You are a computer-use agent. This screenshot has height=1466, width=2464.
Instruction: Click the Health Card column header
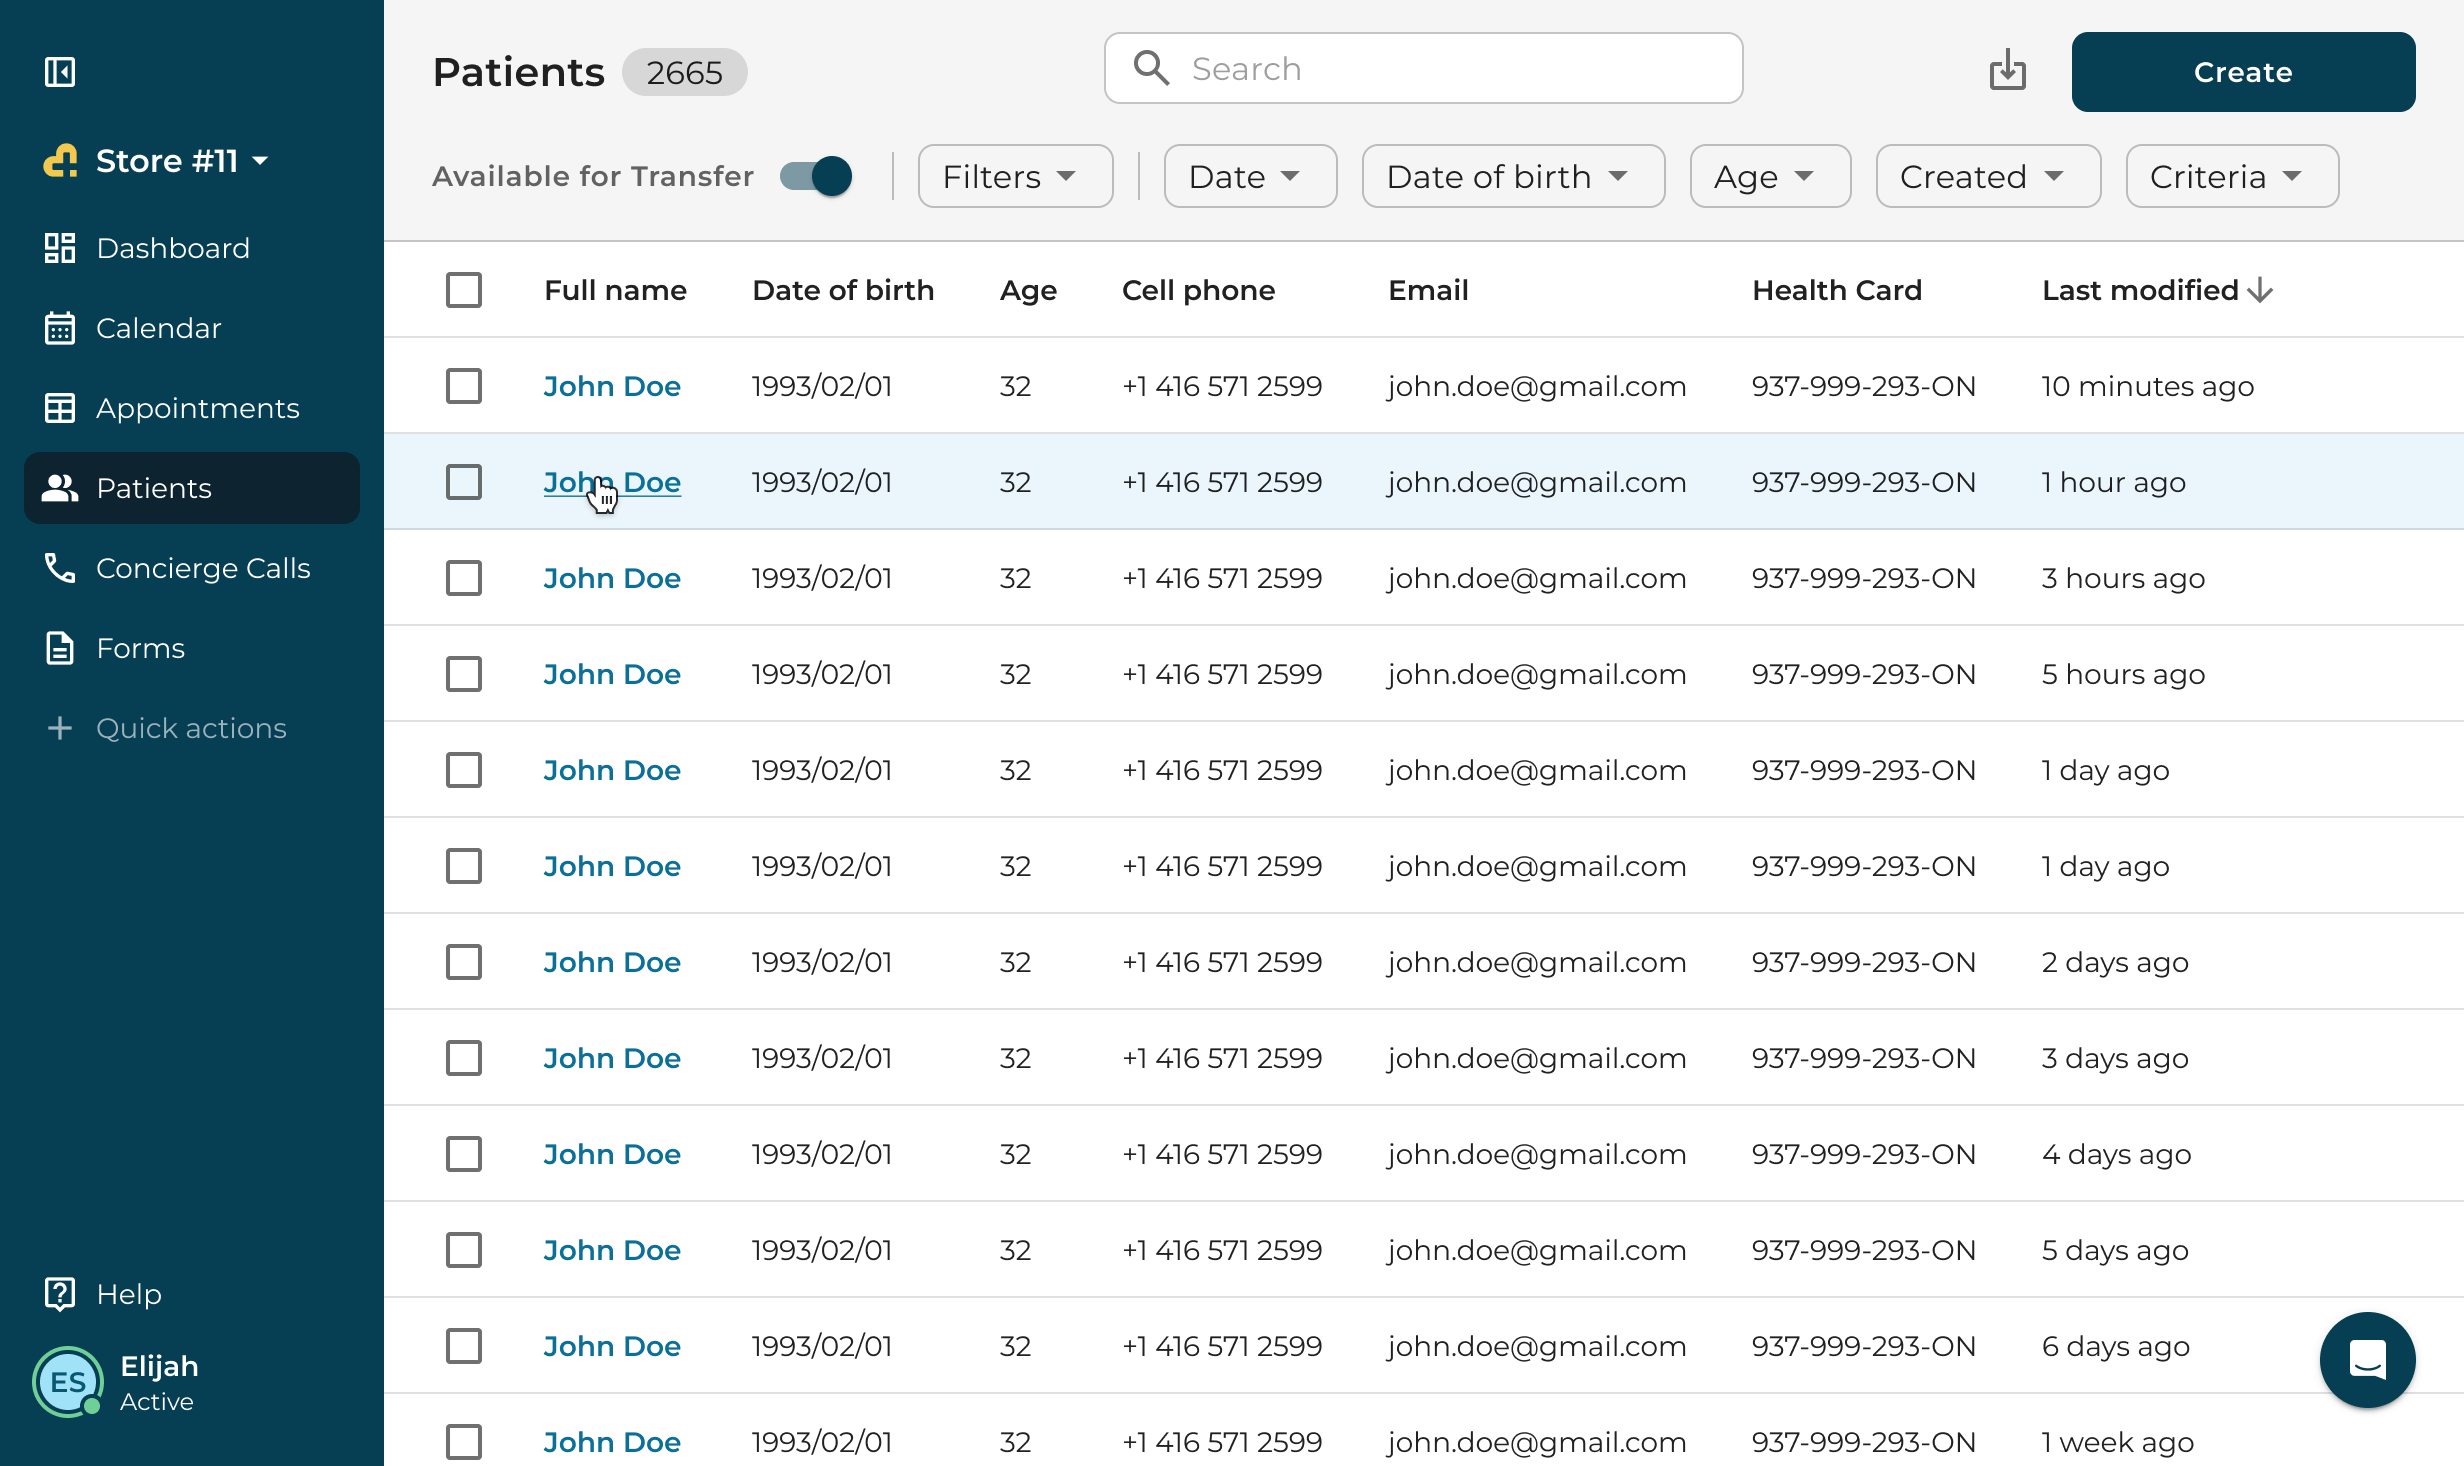tap(1837, 290)
